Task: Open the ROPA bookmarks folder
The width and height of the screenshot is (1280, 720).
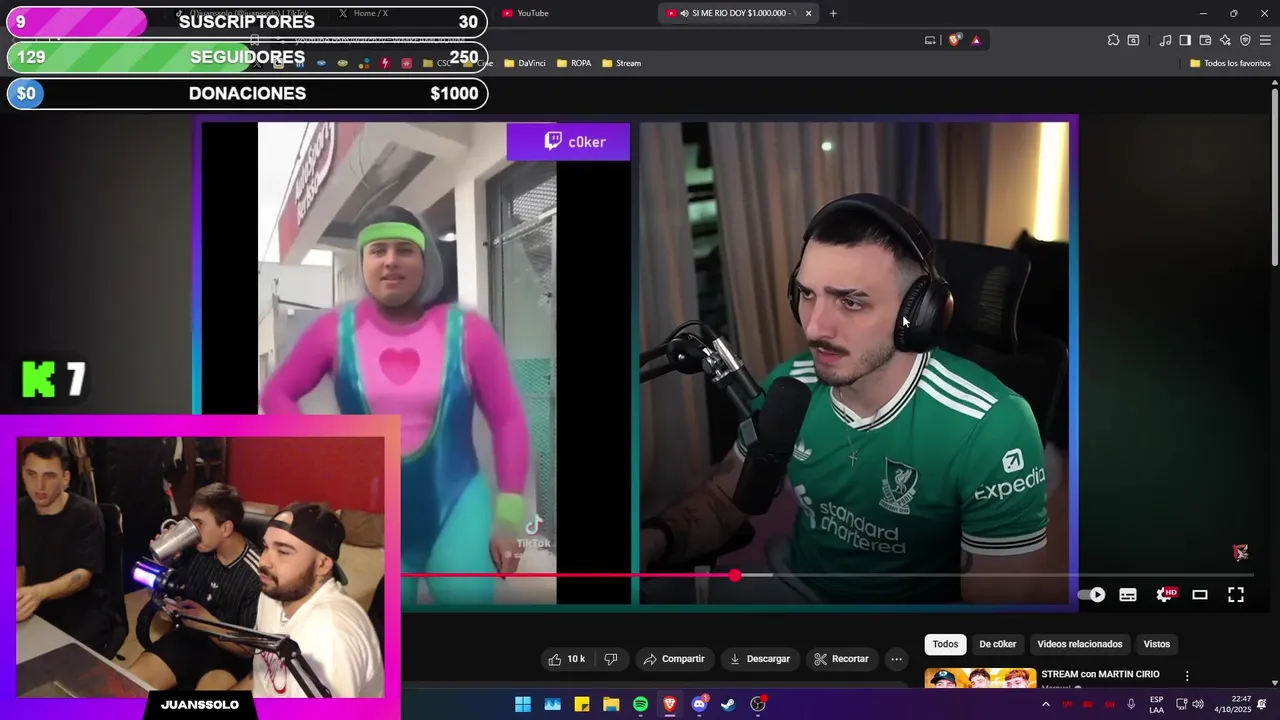Action: coord(574,63)
